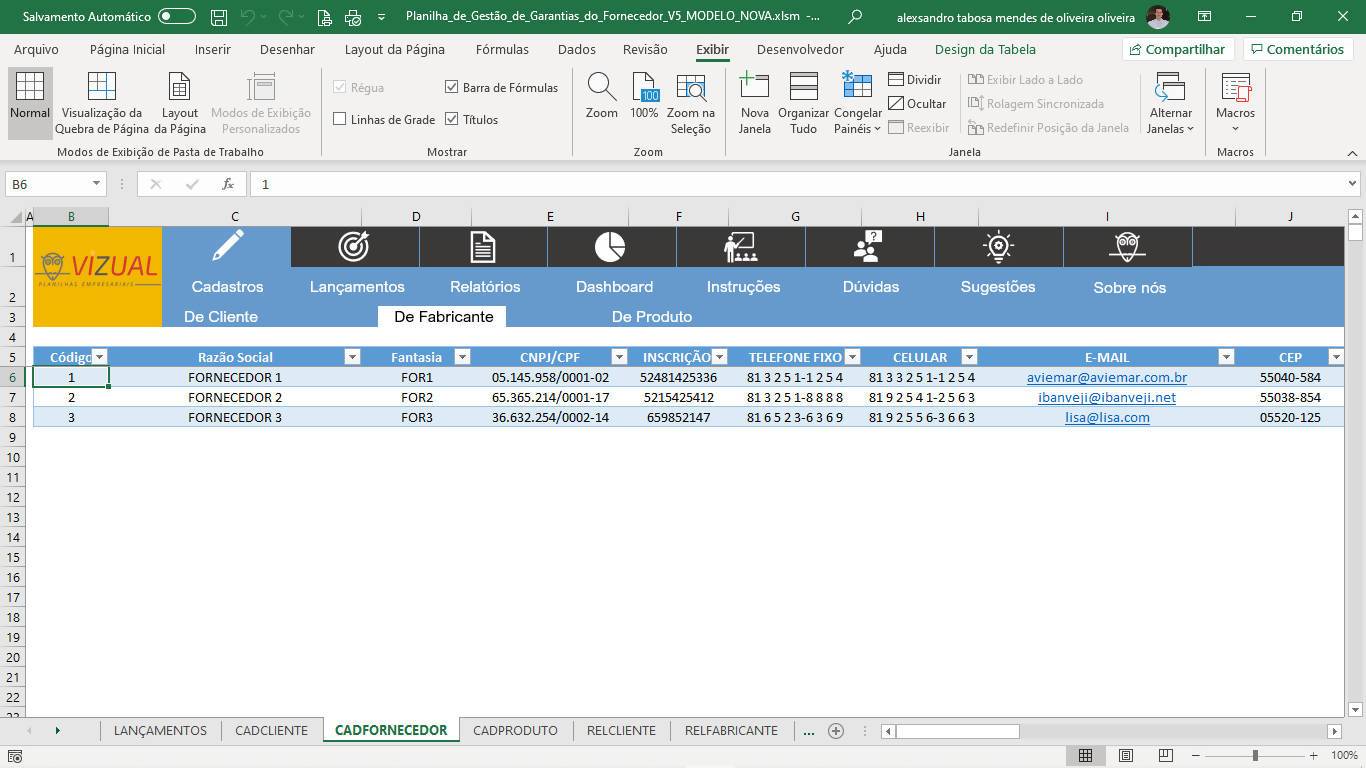Image resolution: width=1366 pixels, height=768 pixels.
Task: Open the Dashboard pie chart icon
Action: (610, 246)
